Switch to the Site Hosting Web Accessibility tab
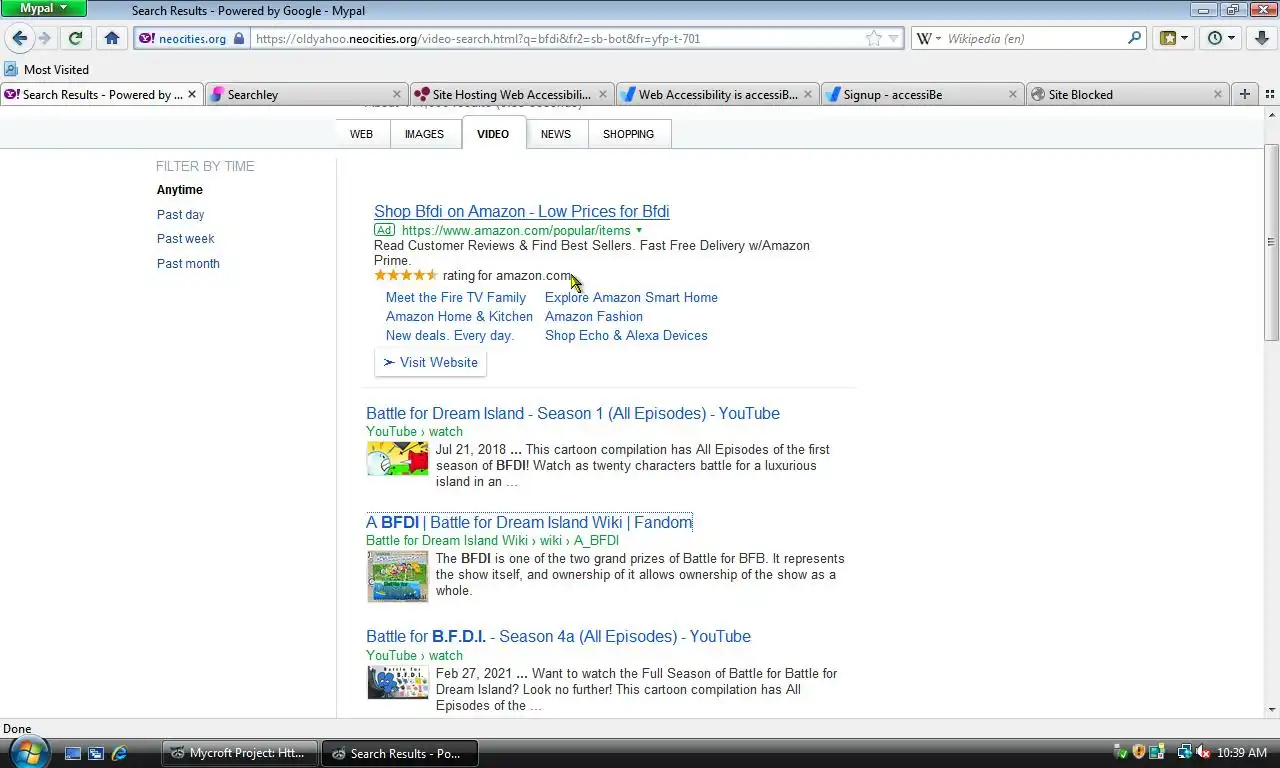The image size is (1280, 768). 511,94
